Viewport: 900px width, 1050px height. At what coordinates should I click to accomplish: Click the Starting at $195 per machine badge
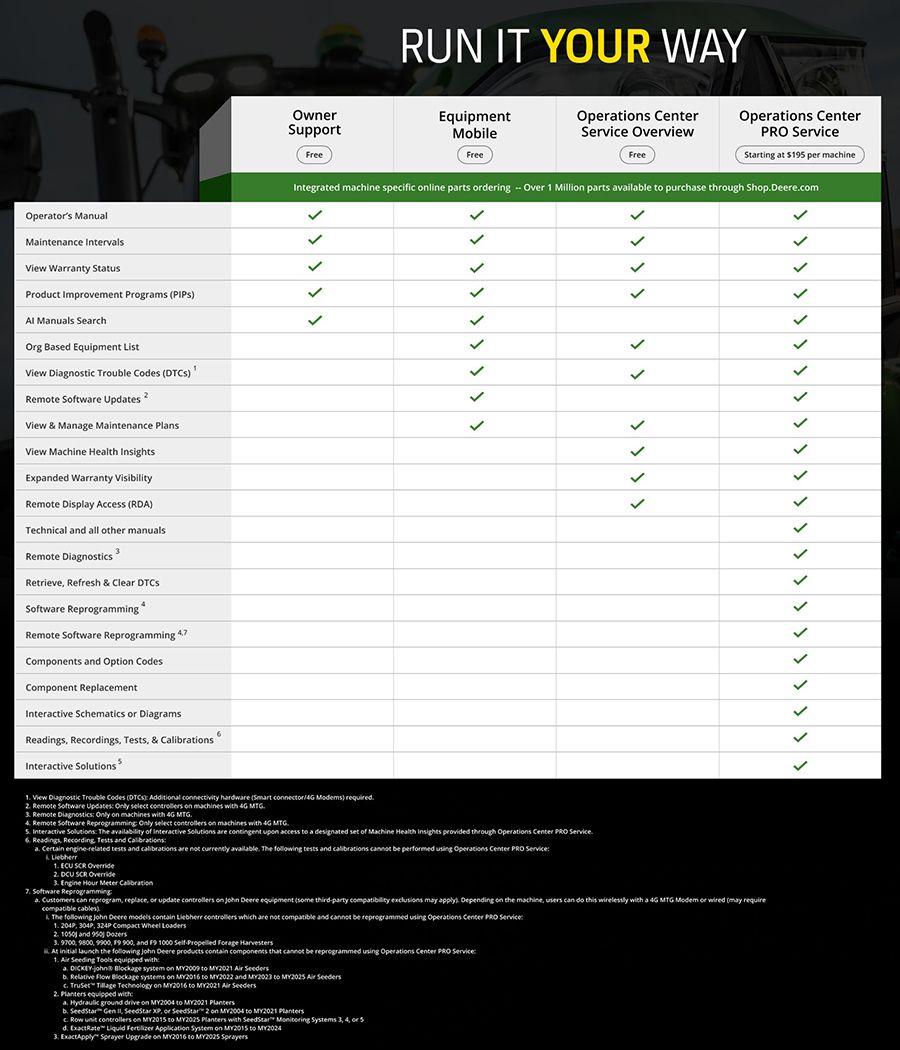pyautogui.click(x=800, y=155)
